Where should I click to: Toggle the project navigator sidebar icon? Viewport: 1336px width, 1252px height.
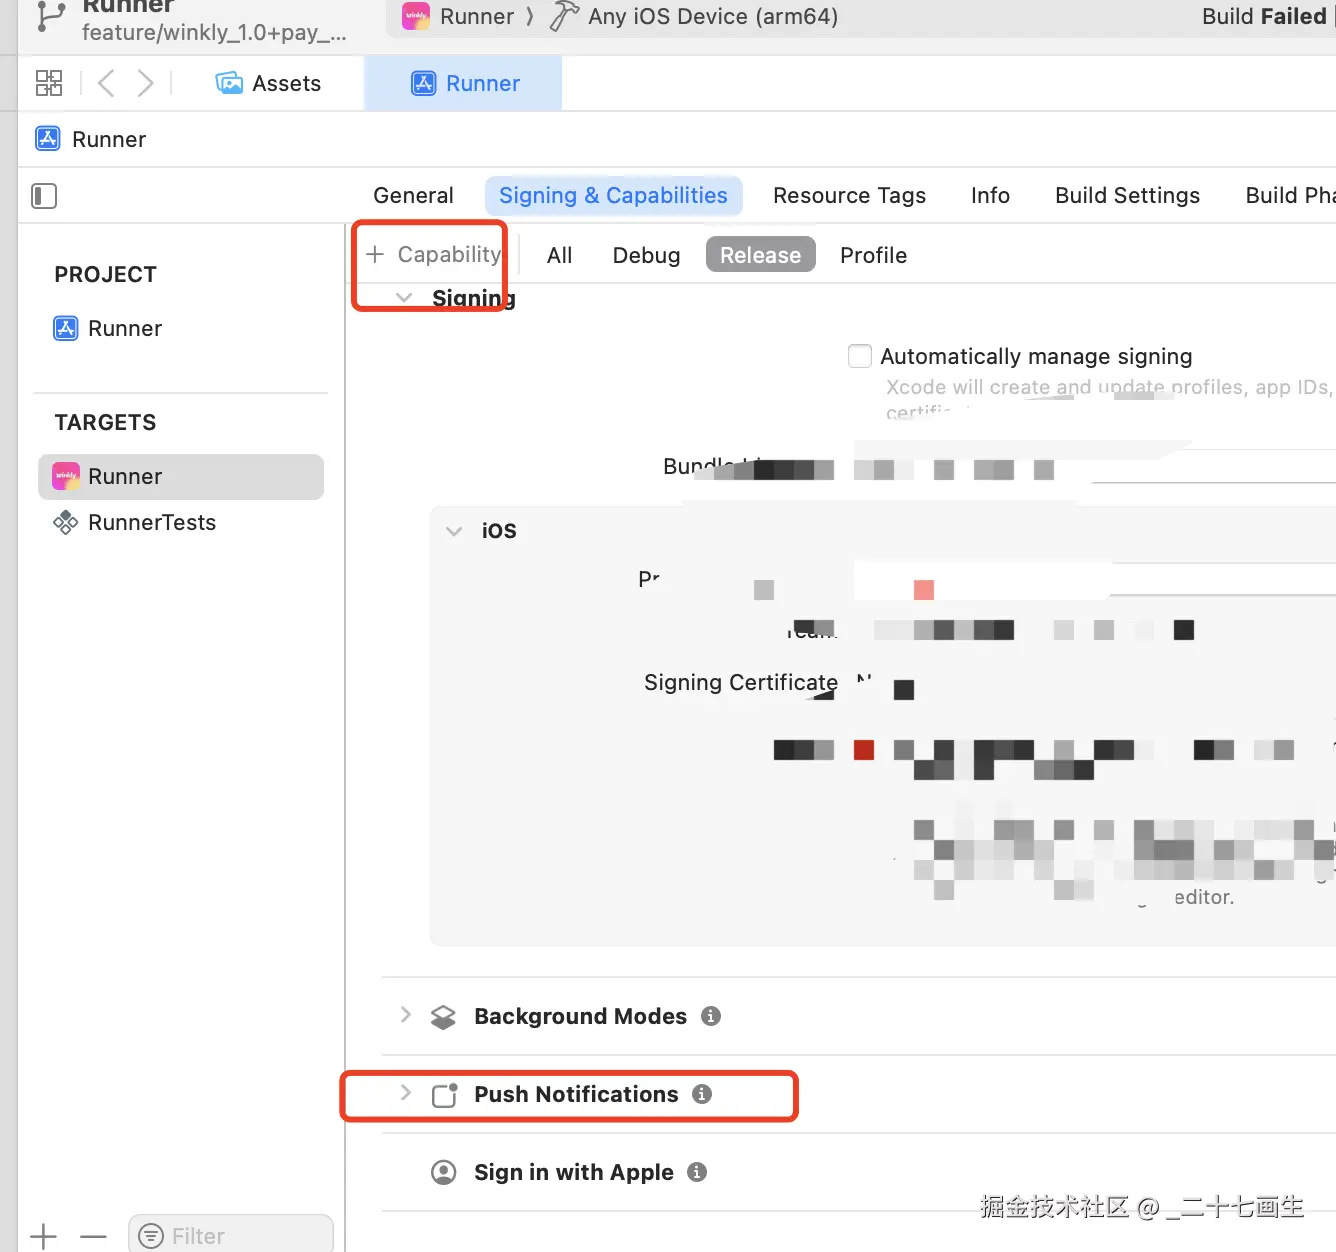[x=44, y=196]
